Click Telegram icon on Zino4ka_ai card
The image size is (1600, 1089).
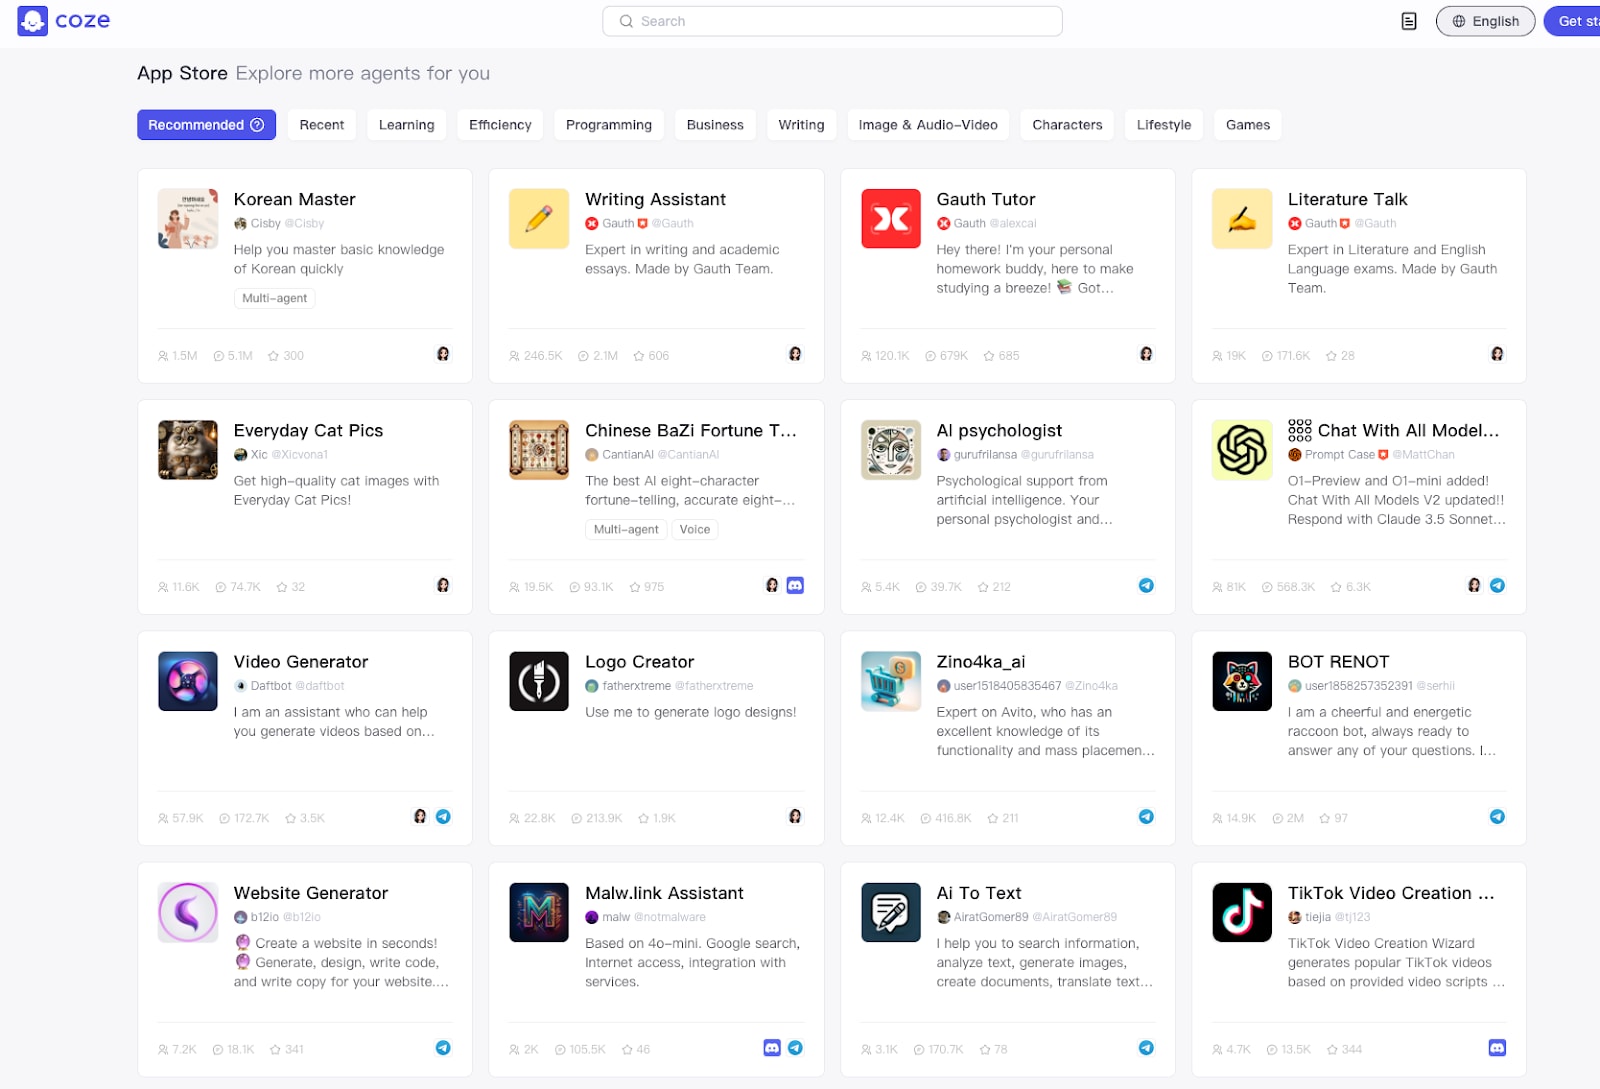tap(1146, 816)
